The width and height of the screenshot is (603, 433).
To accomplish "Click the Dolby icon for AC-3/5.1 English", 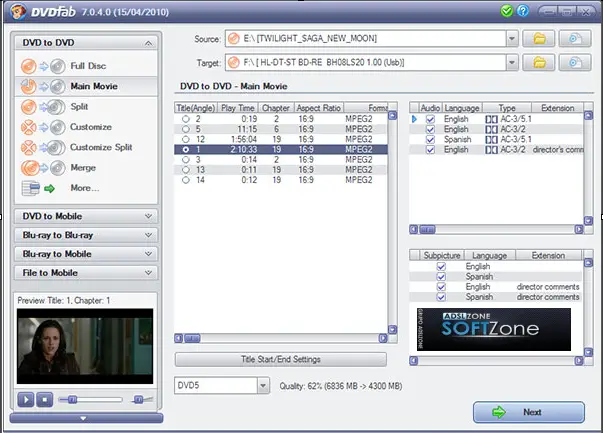I will point(491,119).
